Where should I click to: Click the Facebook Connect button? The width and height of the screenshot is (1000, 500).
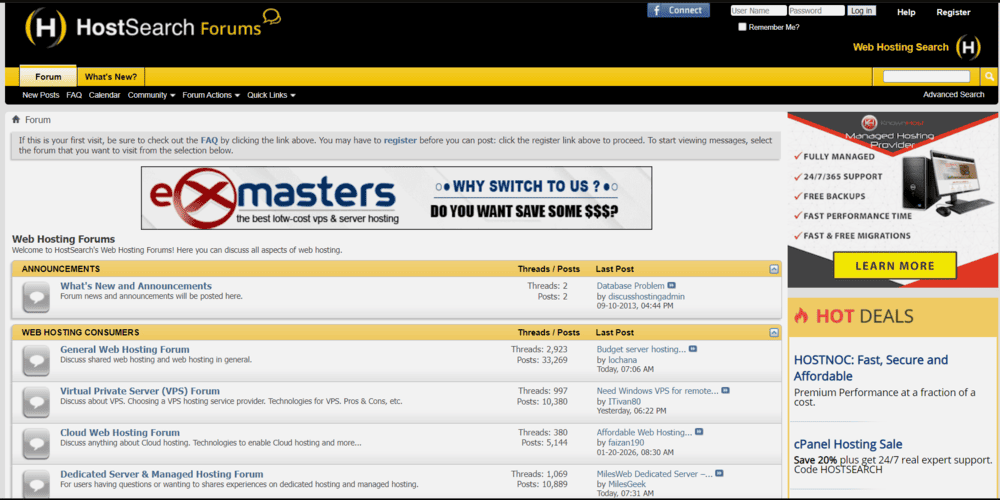pyautogui.click(x=678, y=10)
